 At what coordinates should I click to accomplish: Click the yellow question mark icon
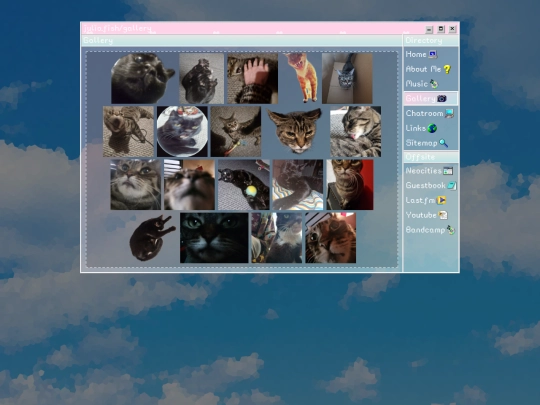447,69
